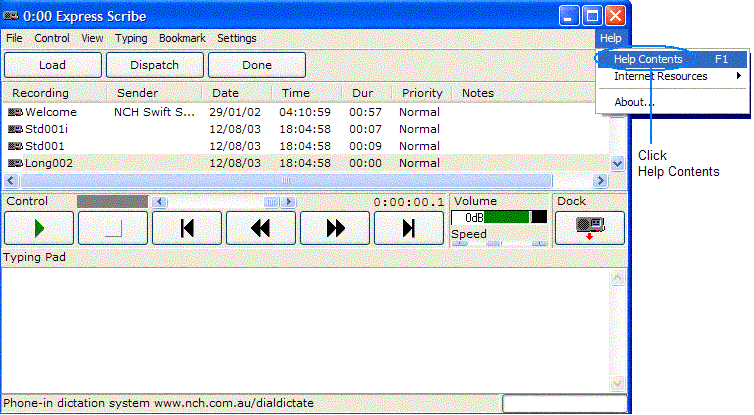Open the Control menu
Viewport: 754px width, 415px height.
[52, 38]
